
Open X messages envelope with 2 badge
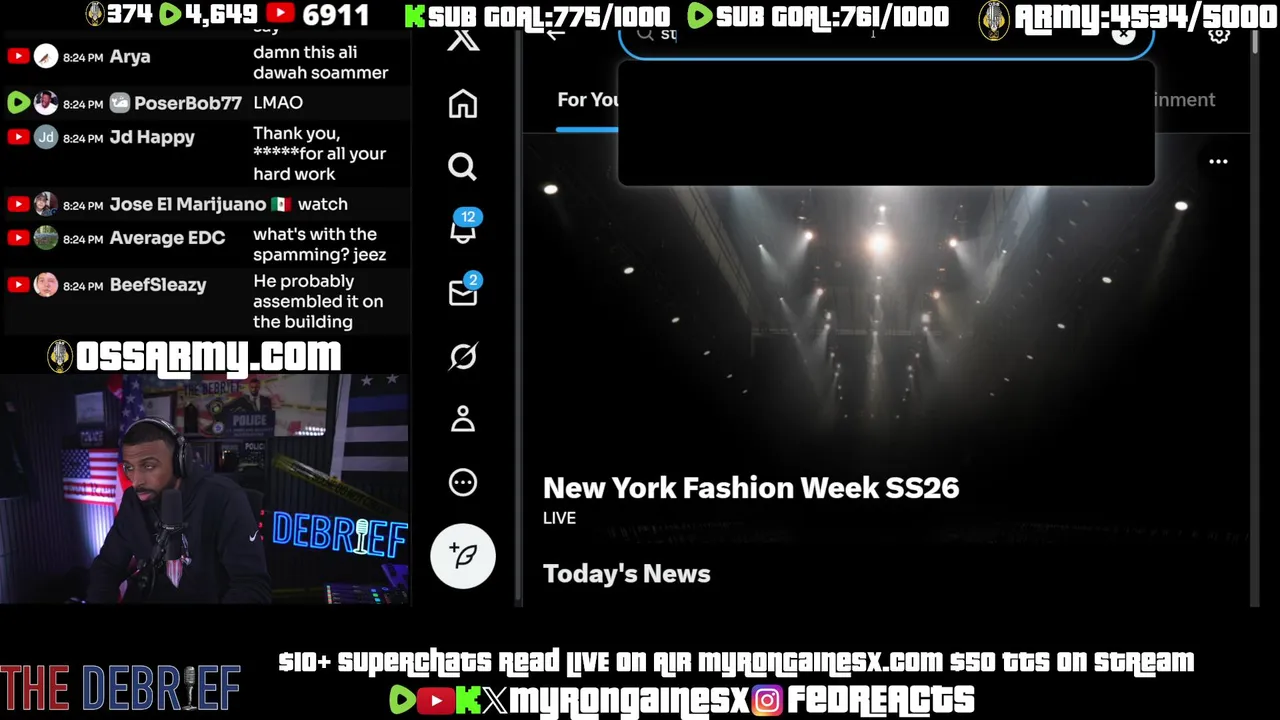click(463, 290)
